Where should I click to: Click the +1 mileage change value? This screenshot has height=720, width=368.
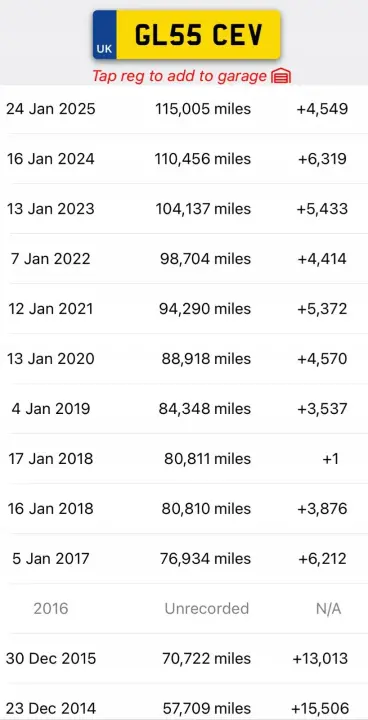tap(331, 459)
